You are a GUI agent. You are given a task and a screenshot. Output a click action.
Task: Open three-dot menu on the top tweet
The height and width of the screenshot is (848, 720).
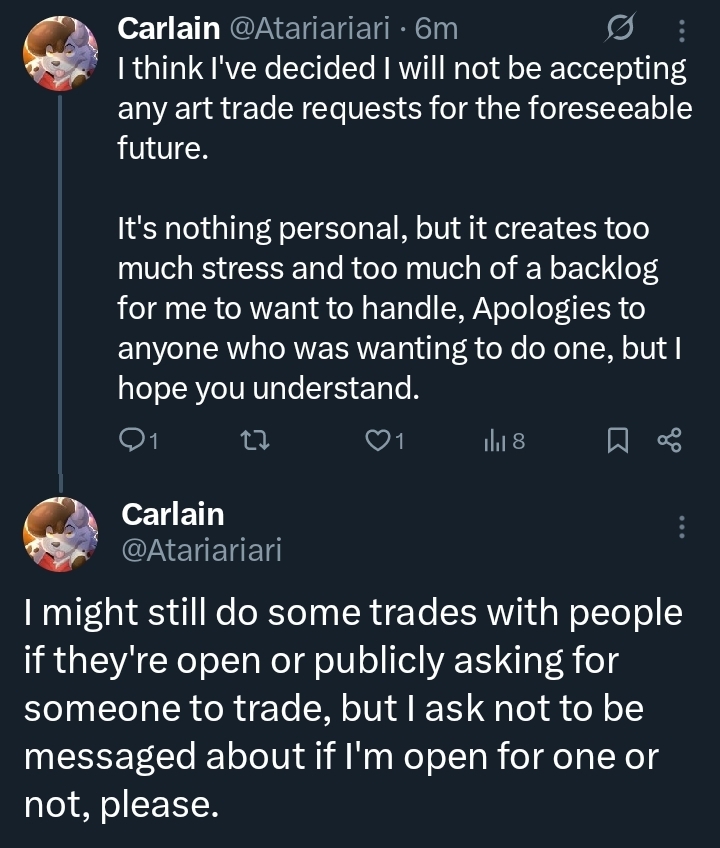682,32
